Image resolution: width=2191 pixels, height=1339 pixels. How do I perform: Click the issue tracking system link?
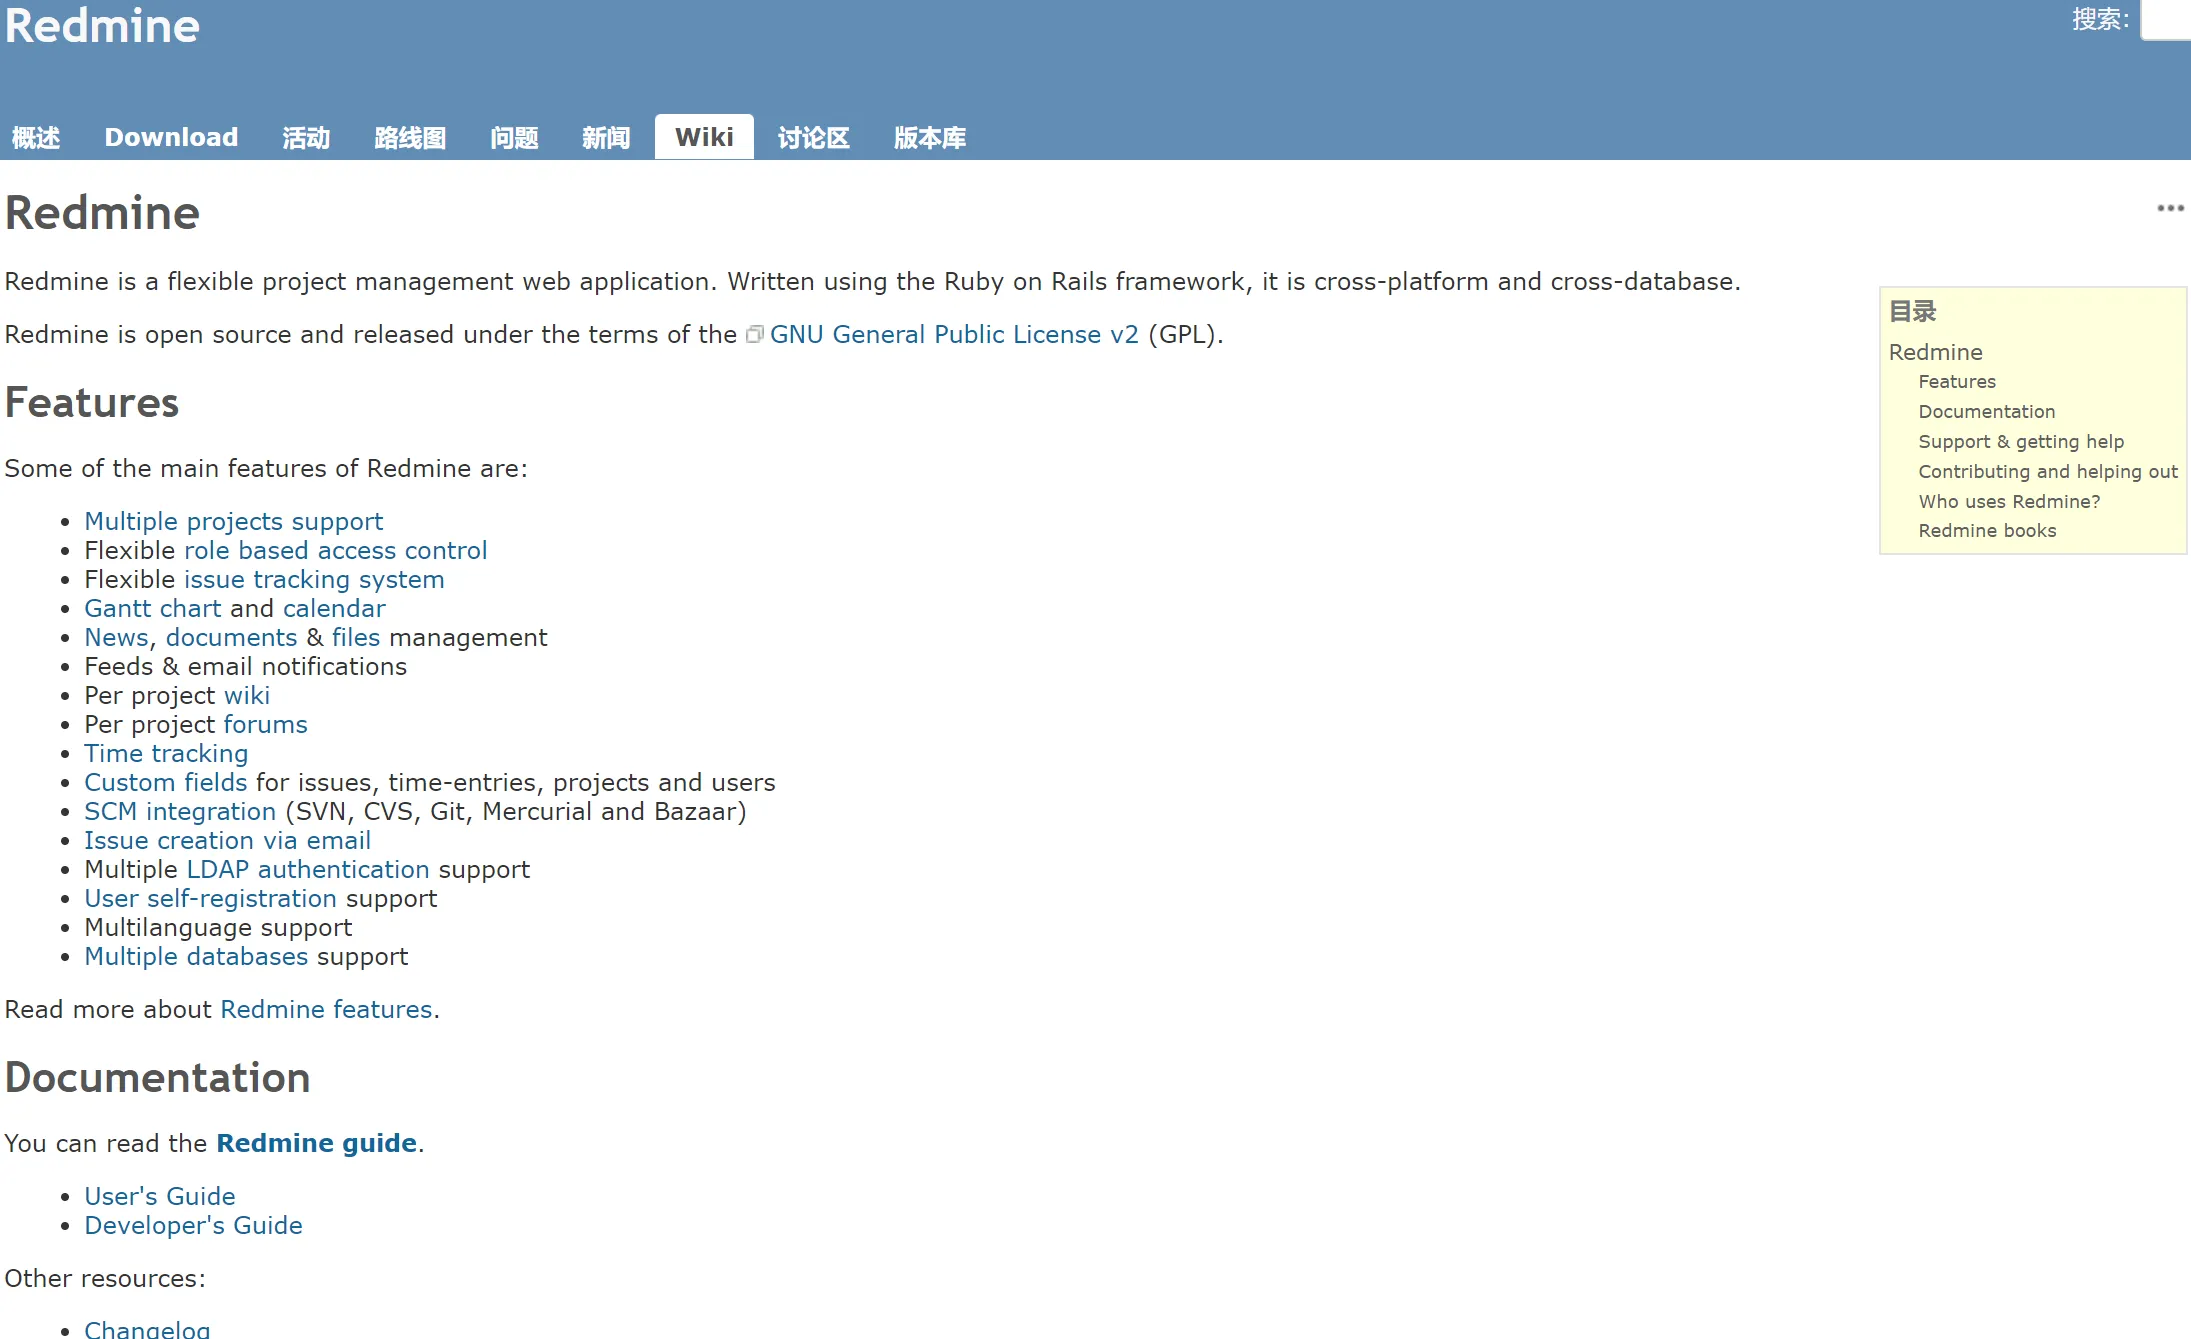pyautogui.click(x=311, y=579)
